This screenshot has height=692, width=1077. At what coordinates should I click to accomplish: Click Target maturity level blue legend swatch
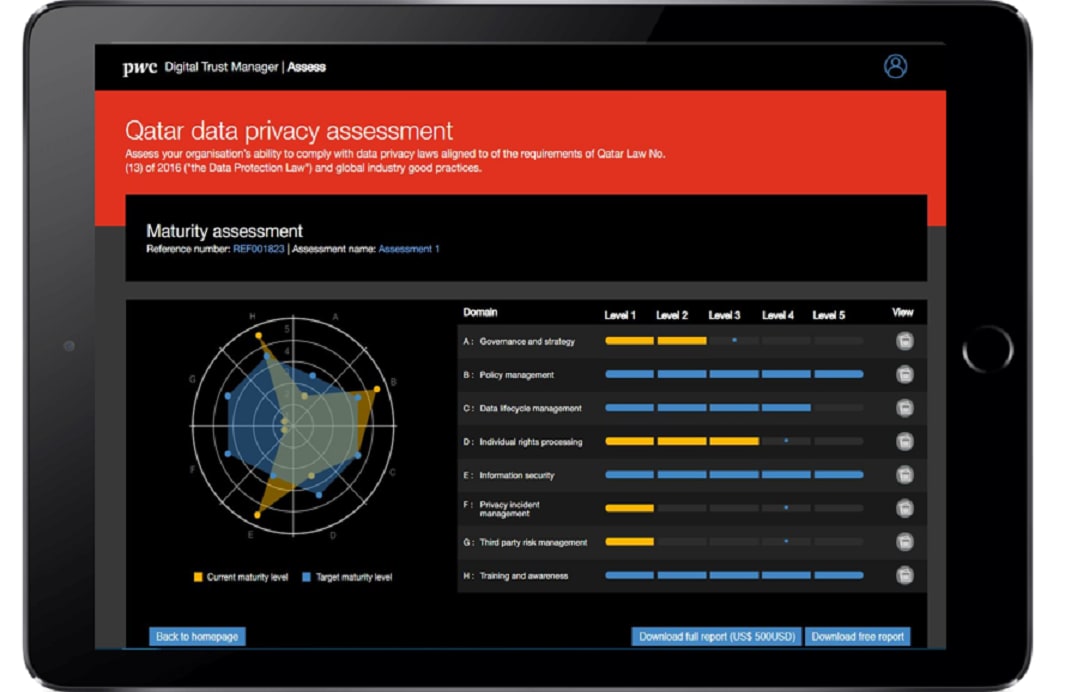tap(307, 577)
